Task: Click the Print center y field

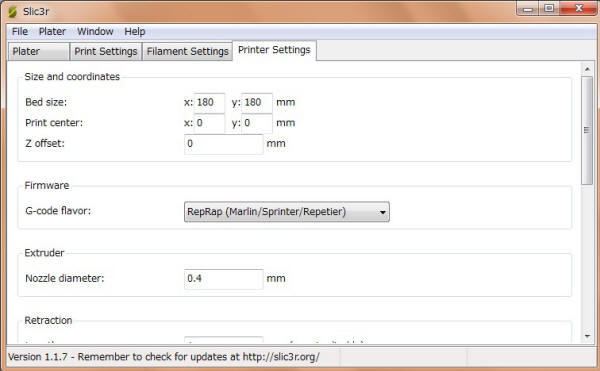Action: [257, 123]
